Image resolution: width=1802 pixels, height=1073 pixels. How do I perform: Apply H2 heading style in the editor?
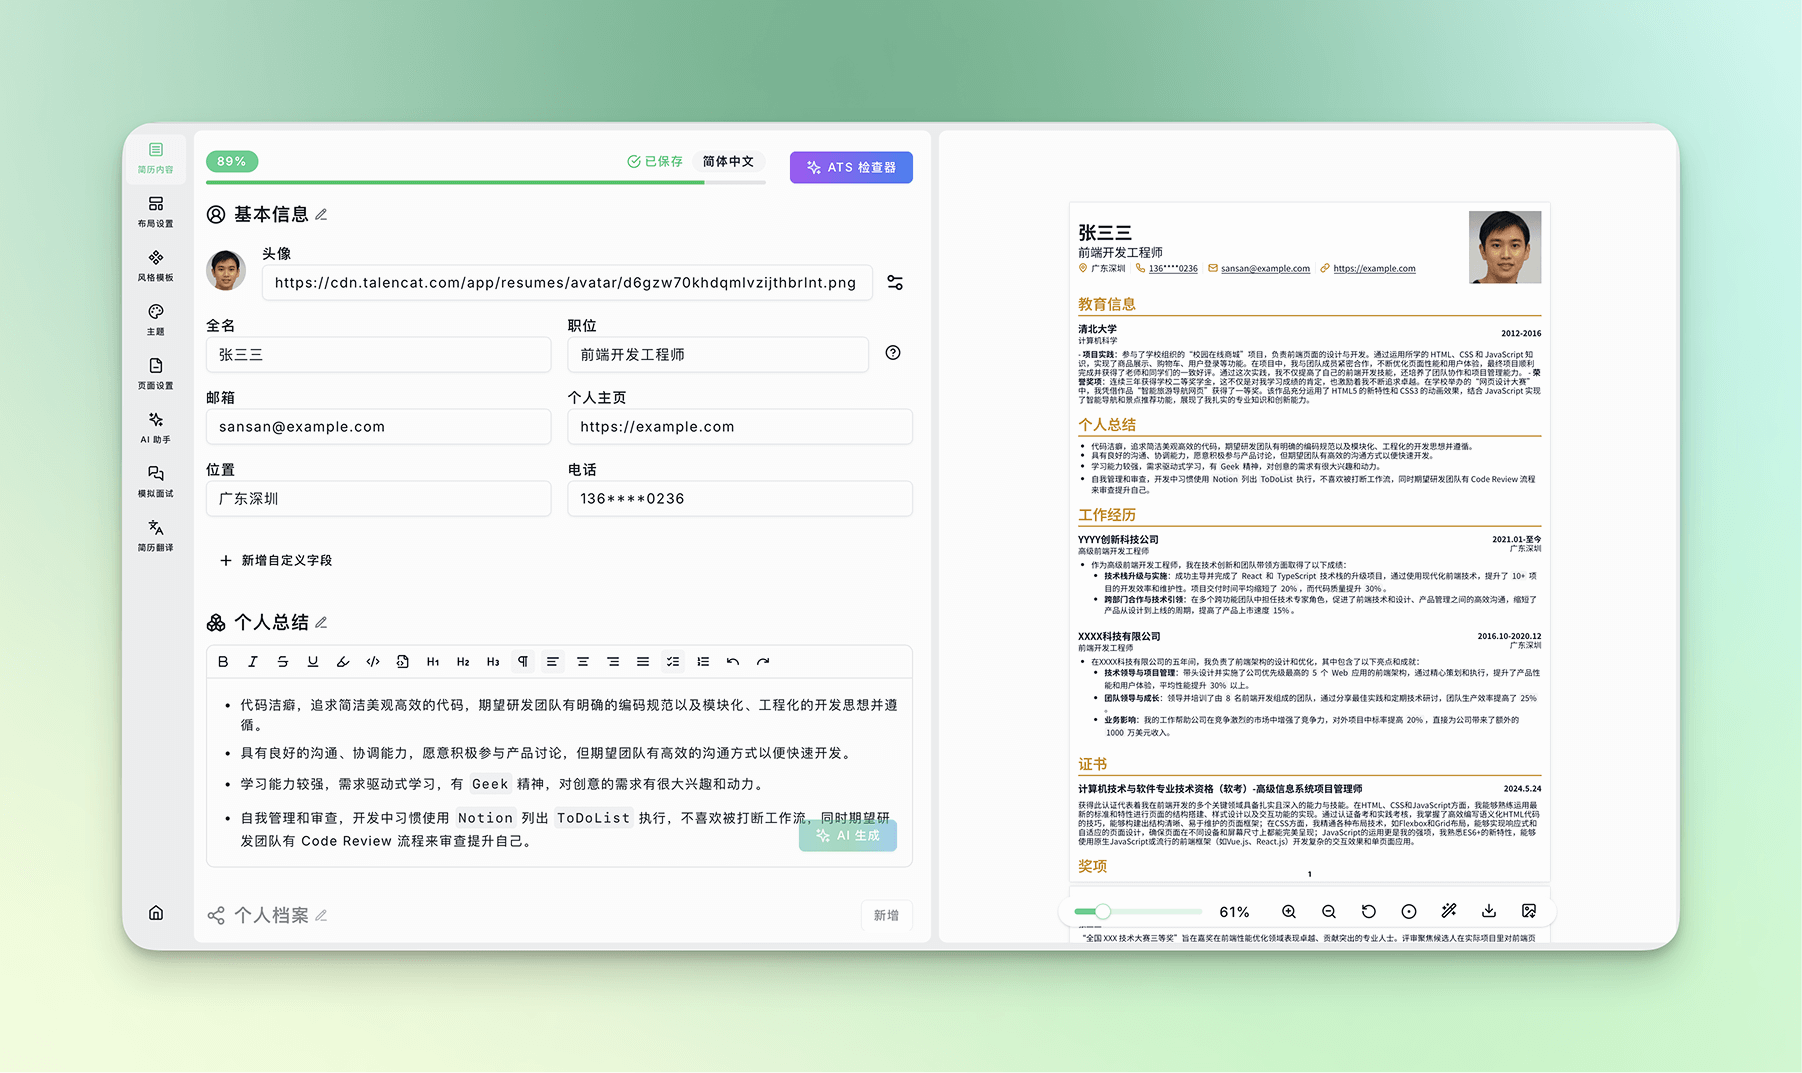pyautogui.click(x=463, y=662)
